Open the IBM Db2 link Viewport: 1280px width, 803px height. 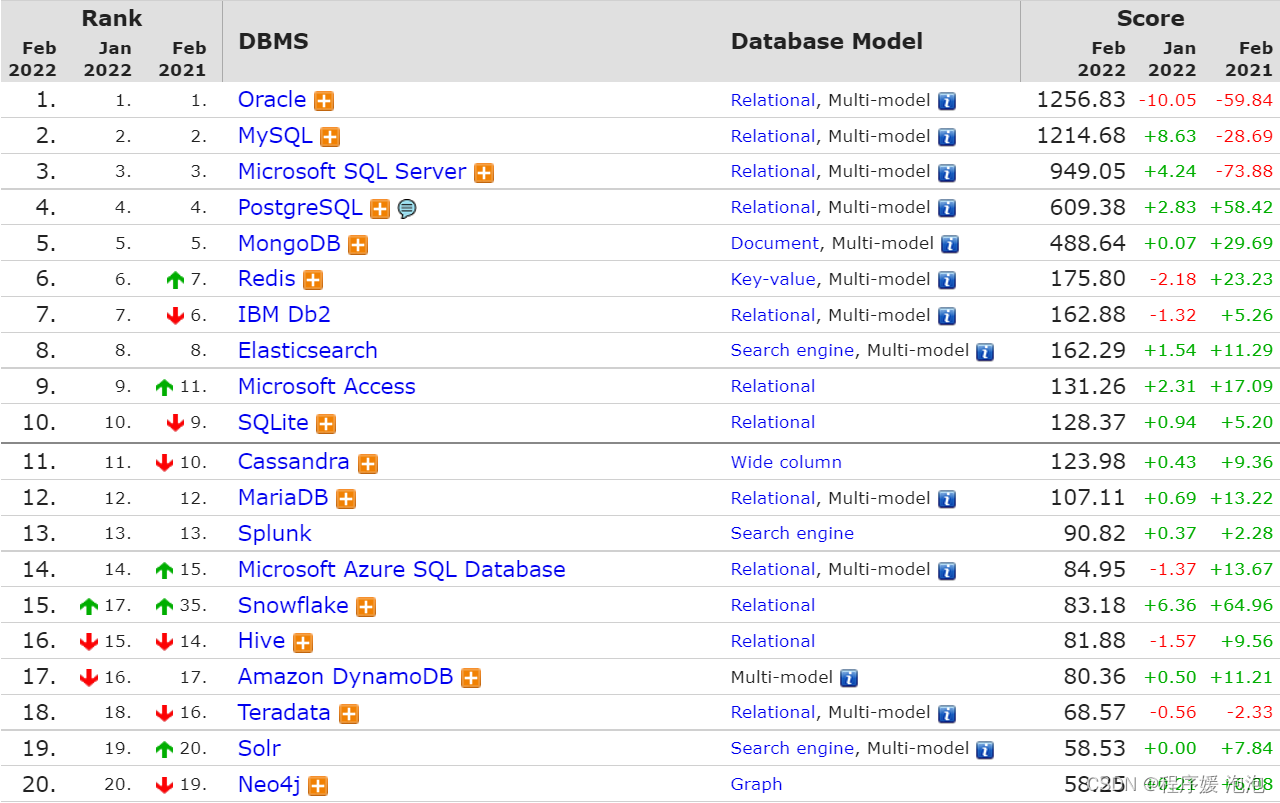284,315
